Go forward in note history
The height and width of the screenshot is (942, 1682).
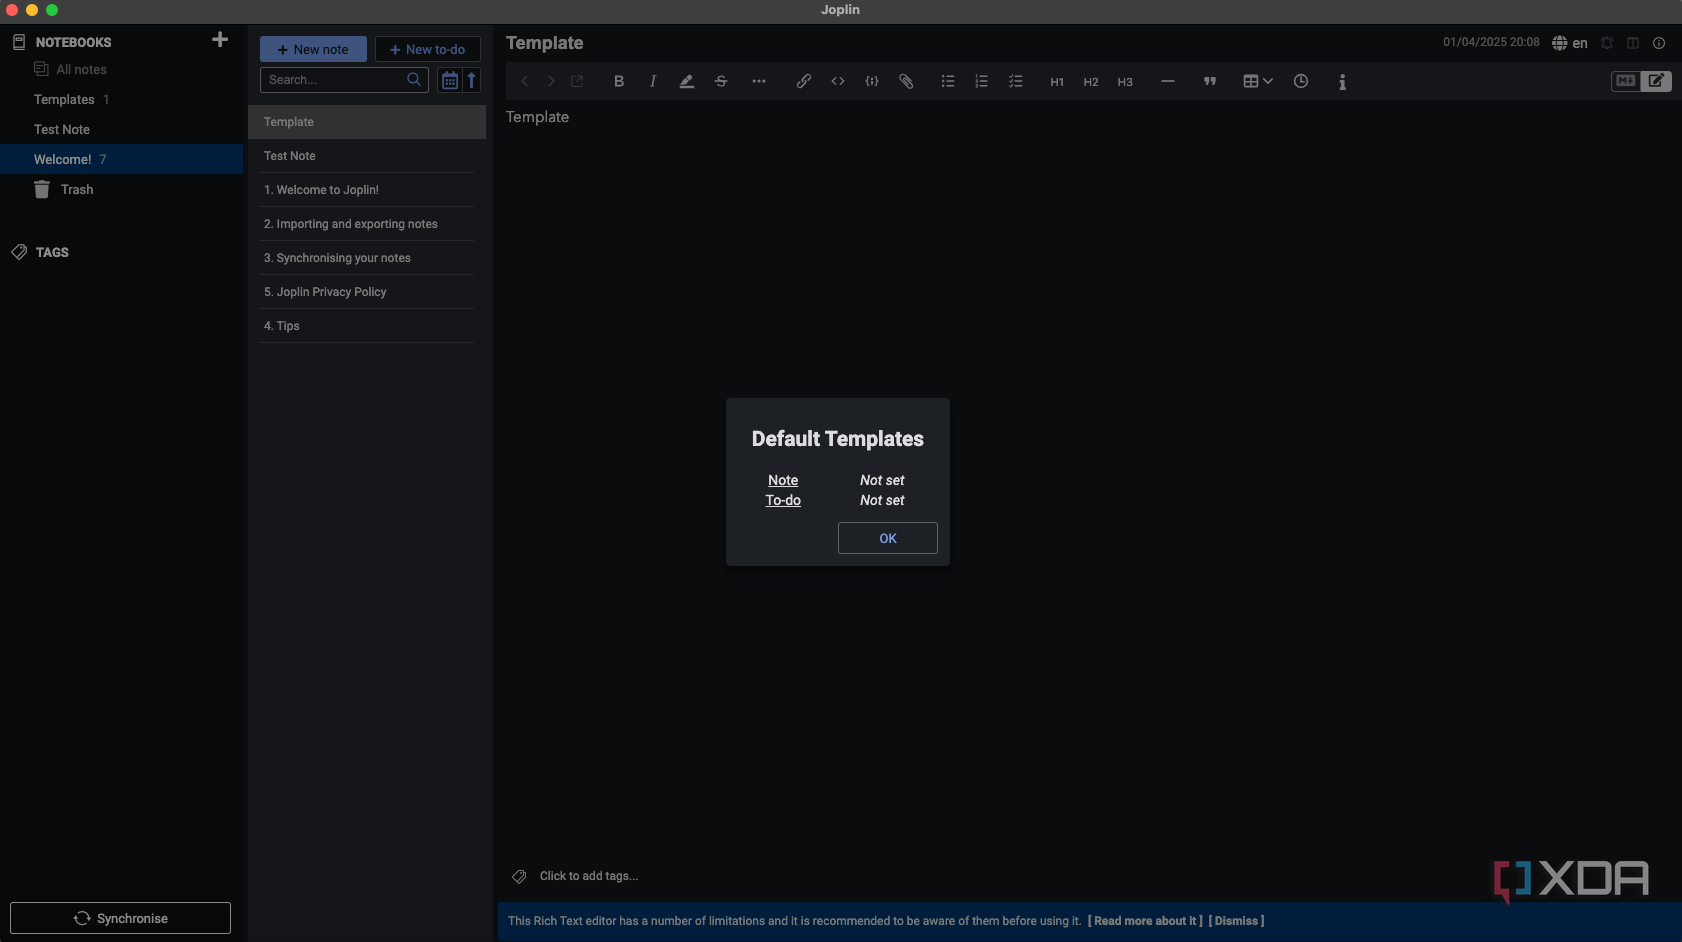[551, 82]
